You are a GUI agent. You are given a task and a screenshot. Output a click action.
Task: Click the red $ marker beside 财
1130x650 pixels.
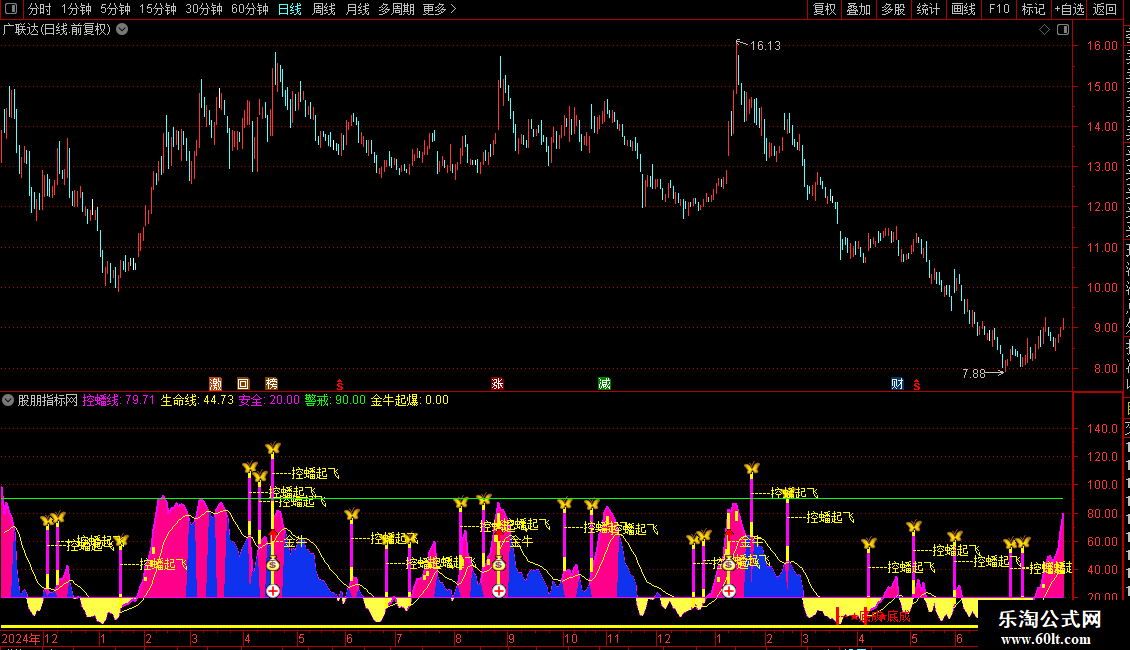(x=917, y=385)
